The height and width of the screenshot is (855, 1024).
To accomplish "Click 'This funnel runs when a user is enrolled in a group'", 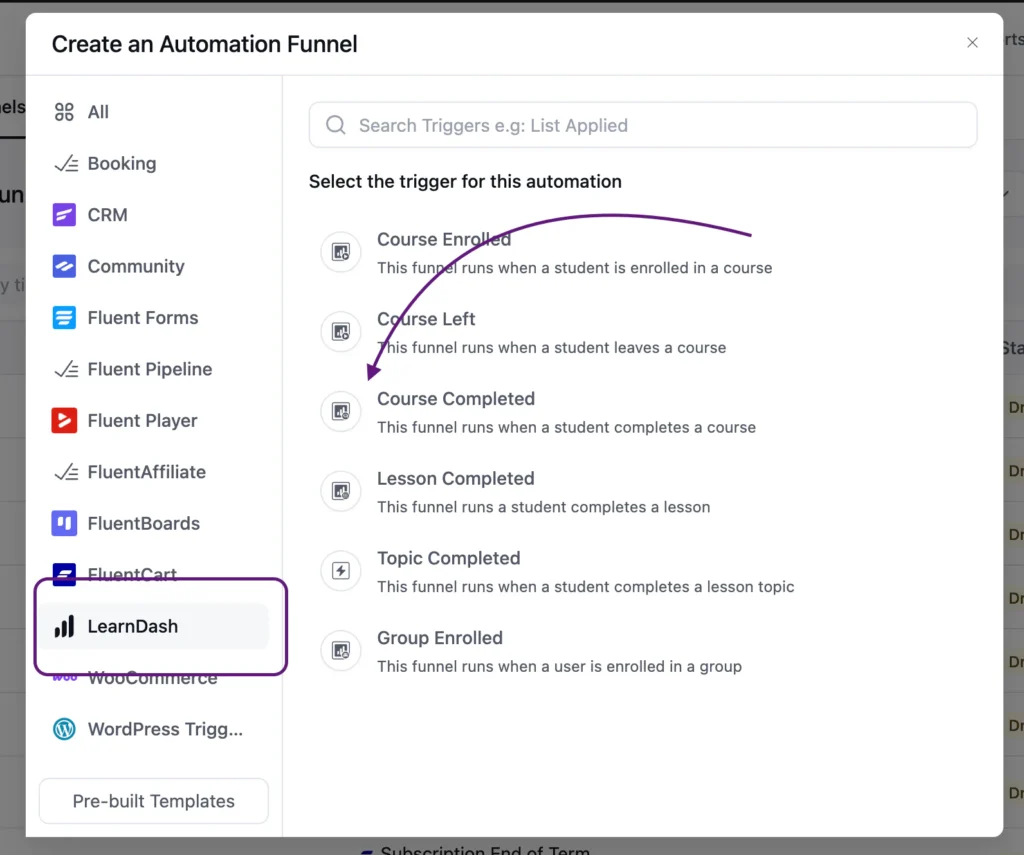I will pos(560,666).
